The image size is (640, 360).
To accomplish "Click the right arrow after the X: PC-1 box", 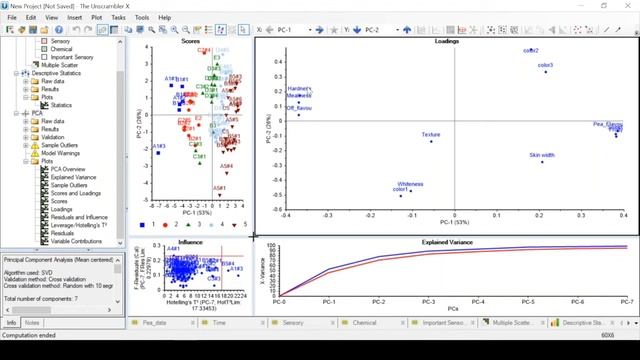I will tap(320, 30).
